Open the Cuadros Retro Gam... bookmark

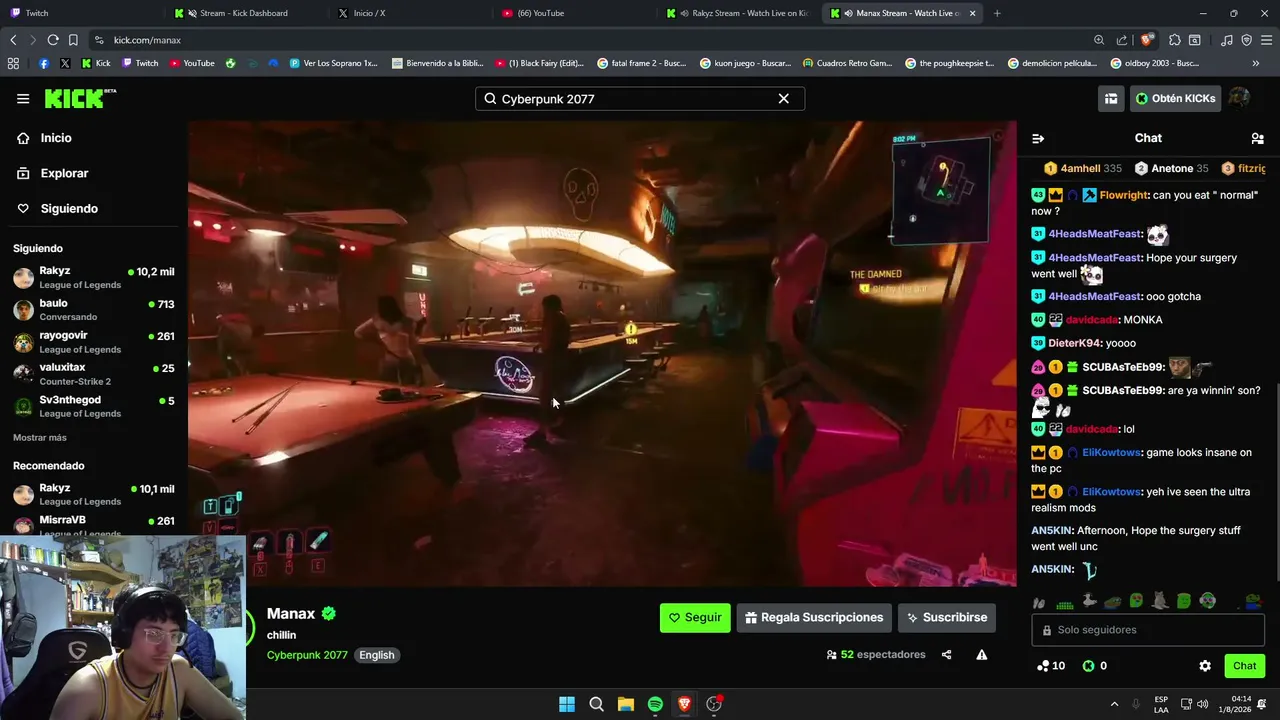coord(847,63)
